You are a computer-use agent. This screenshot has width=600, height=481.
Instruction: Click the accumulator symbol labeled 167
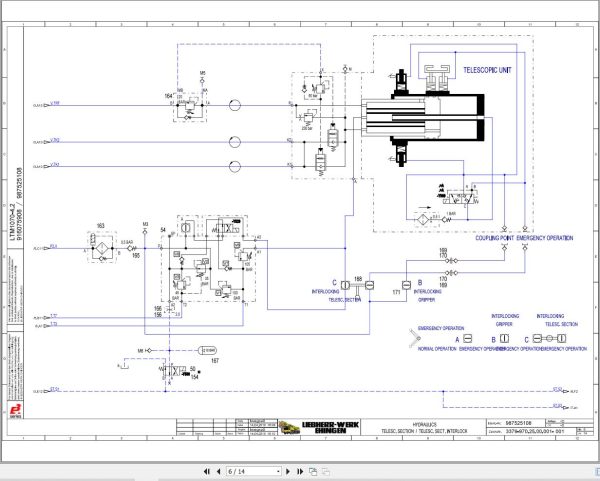coord(207,350)
